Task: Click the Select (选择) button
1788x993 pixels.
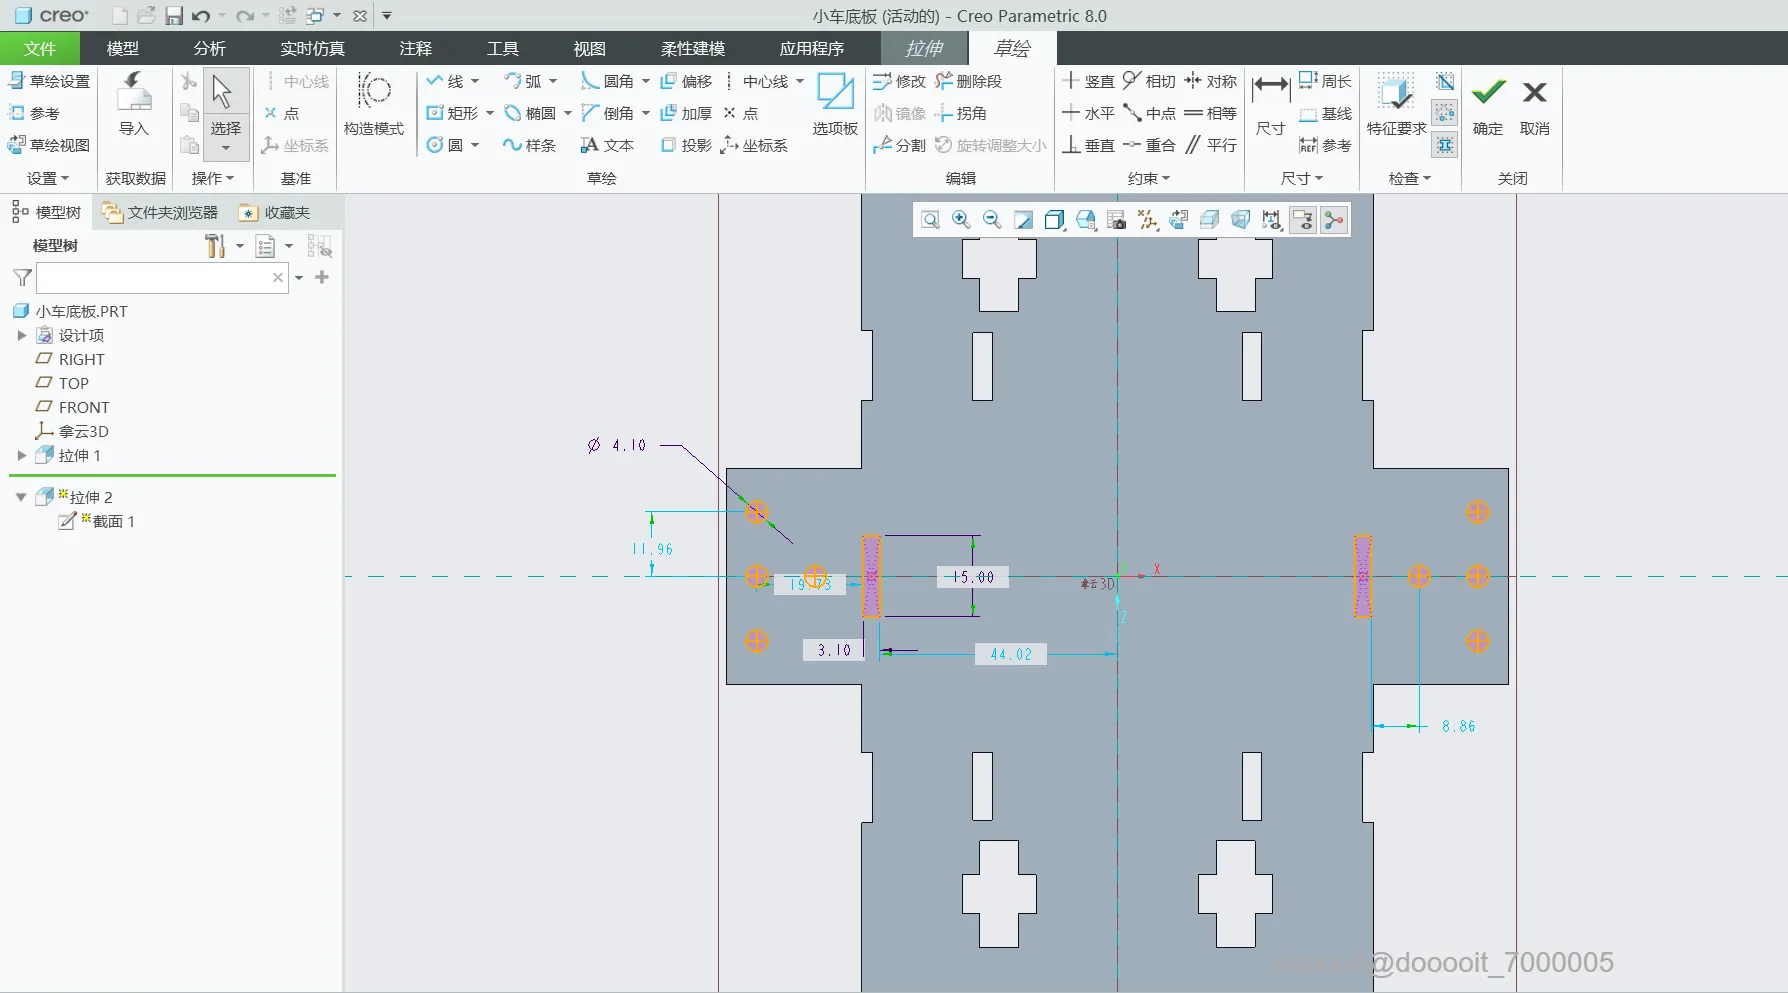Action: [x=225, y=113]
